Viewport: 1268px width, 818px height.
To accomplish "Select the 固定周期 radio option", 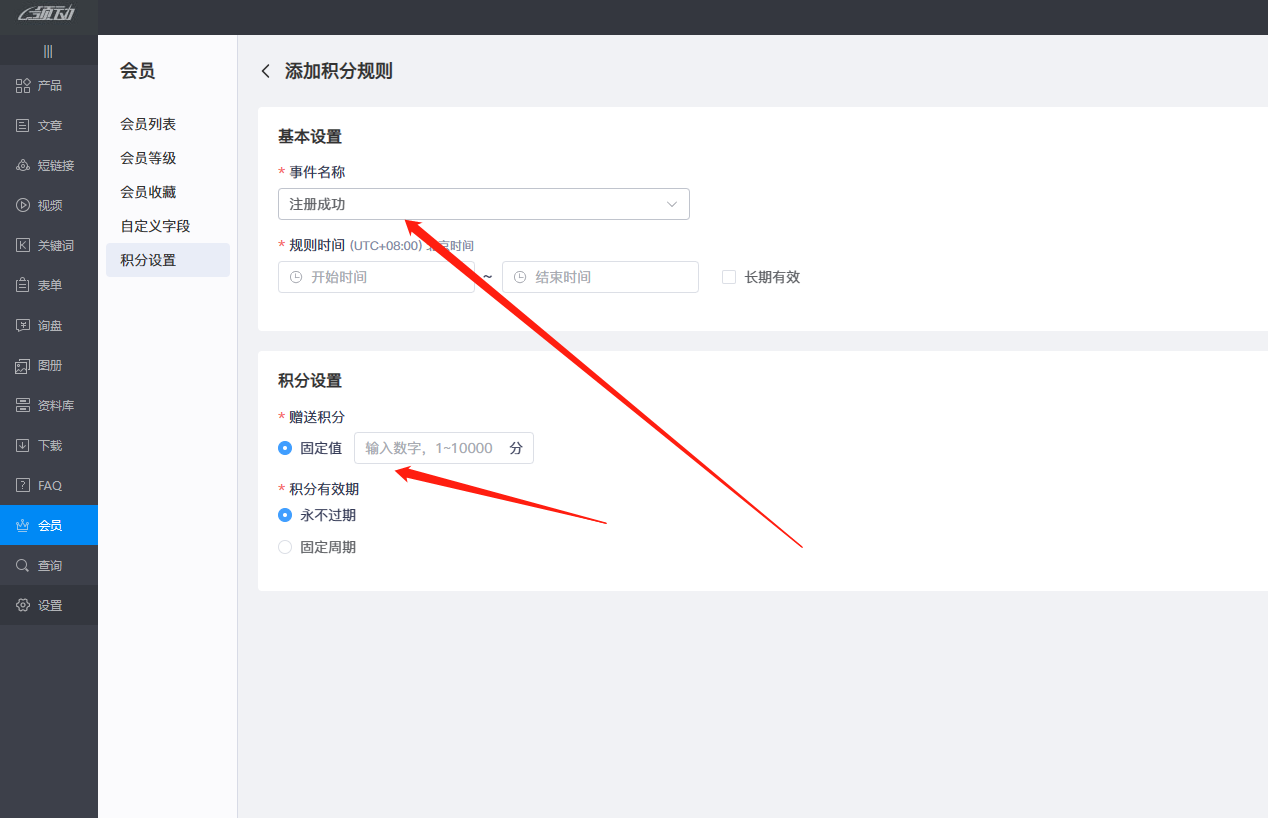I will pos(285,547).
